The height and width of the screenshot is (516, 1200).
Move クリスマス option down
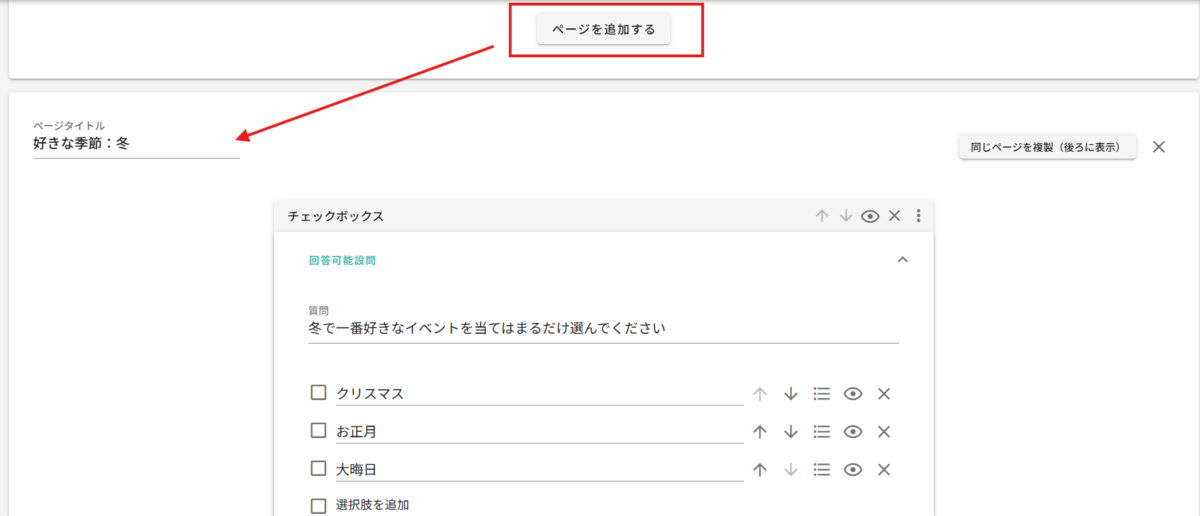[x=791, y=394]
